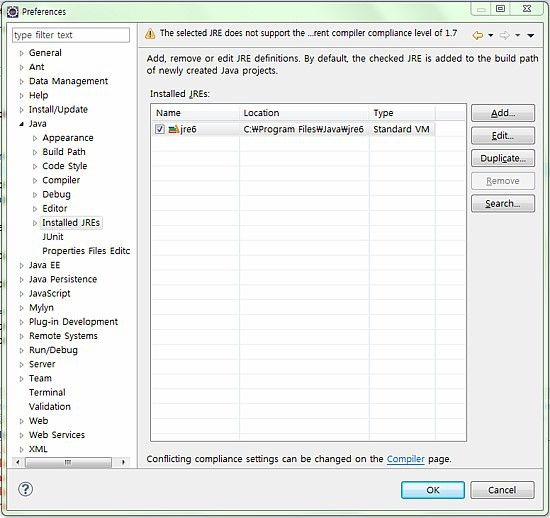Expand the Editor node under Java
Image resolution: width=550 pixels, height=518 pixels.
[x=35, y=209]
